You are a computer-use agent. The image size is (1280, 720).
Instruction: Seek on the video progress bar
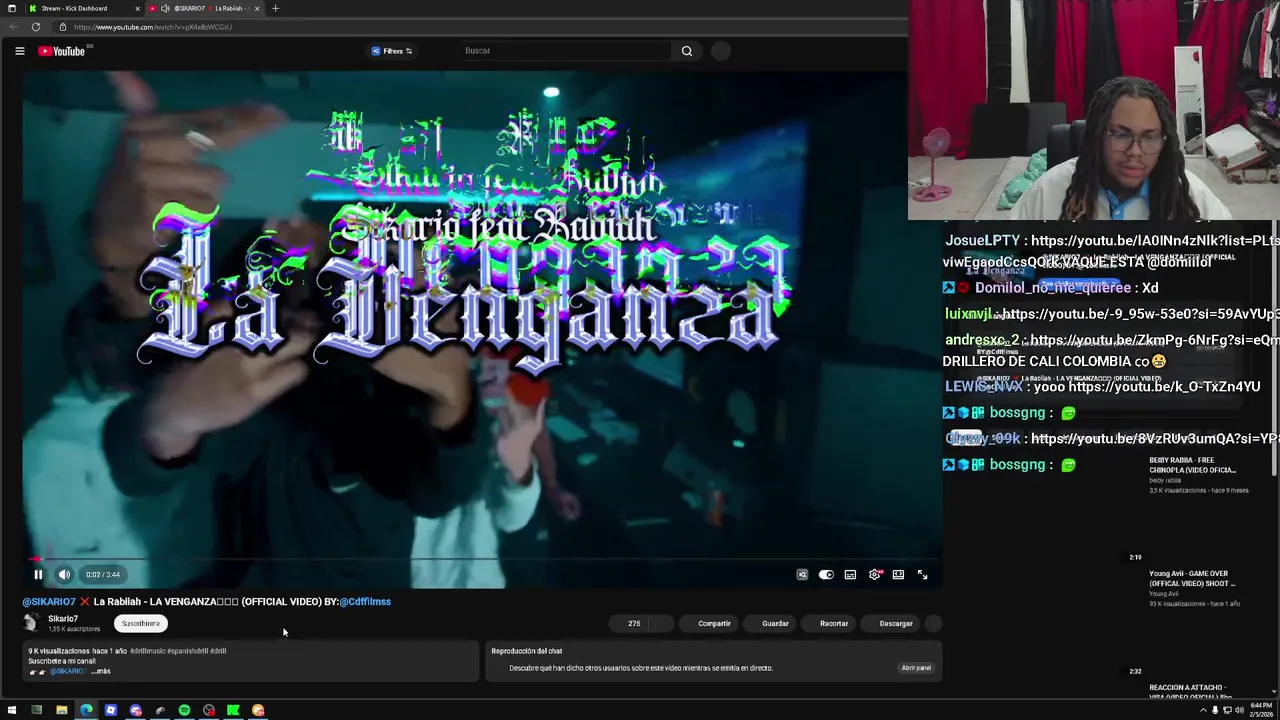coord(480,560)
